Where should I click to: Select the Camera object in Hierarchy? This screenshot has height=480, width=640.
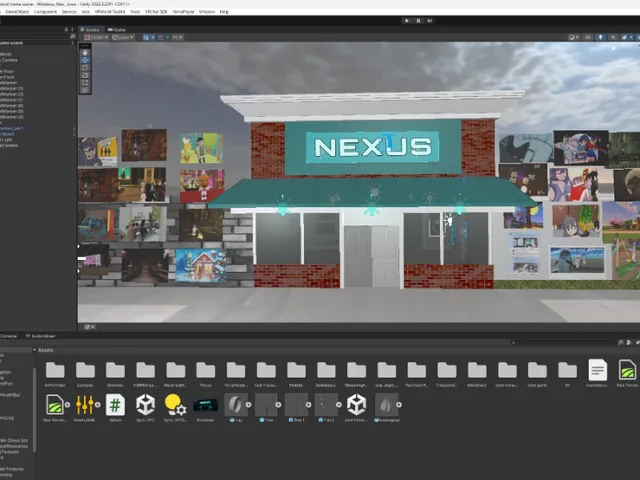(9, 60)
